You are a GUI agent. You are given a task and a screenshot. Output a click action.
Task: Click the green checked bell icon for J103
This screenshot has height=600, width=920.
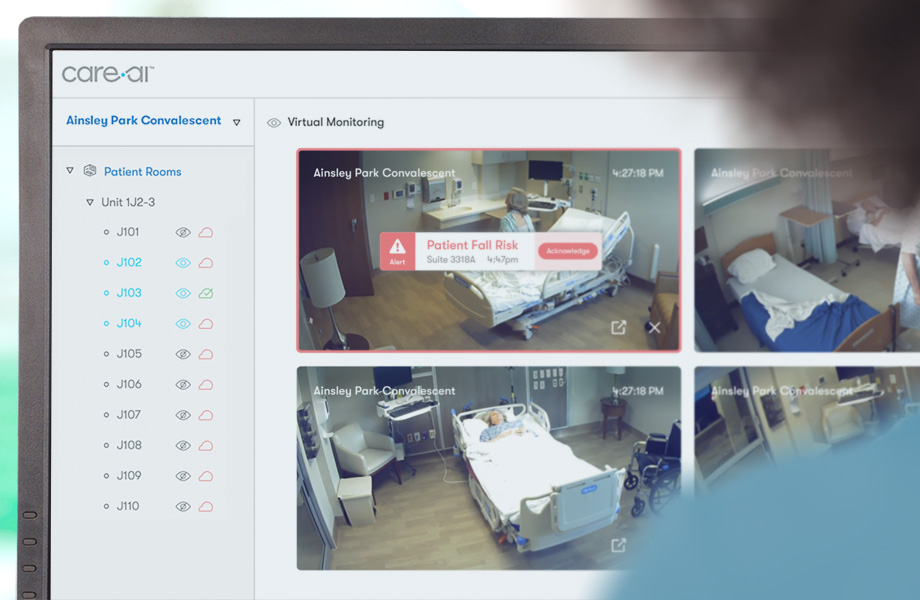(206, 293)
